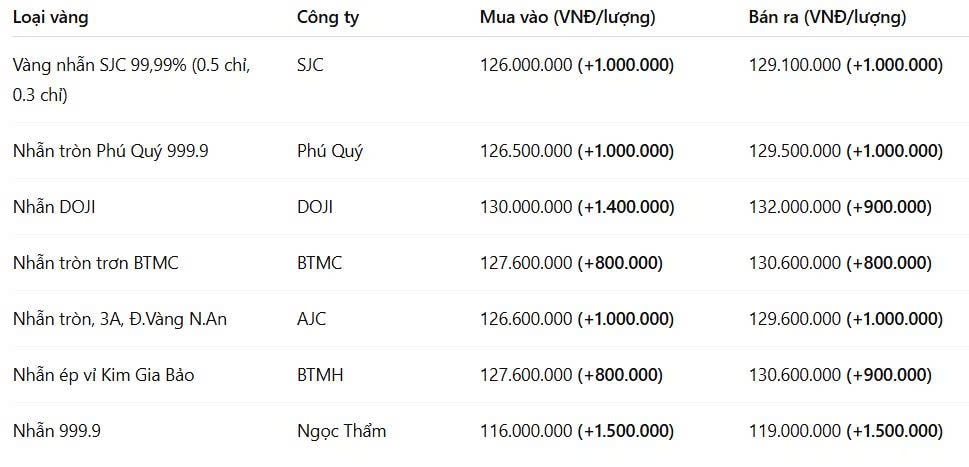
Task: Click BTMC sell price 130.600.000 (+800.000)
Action: click(840, 263)
